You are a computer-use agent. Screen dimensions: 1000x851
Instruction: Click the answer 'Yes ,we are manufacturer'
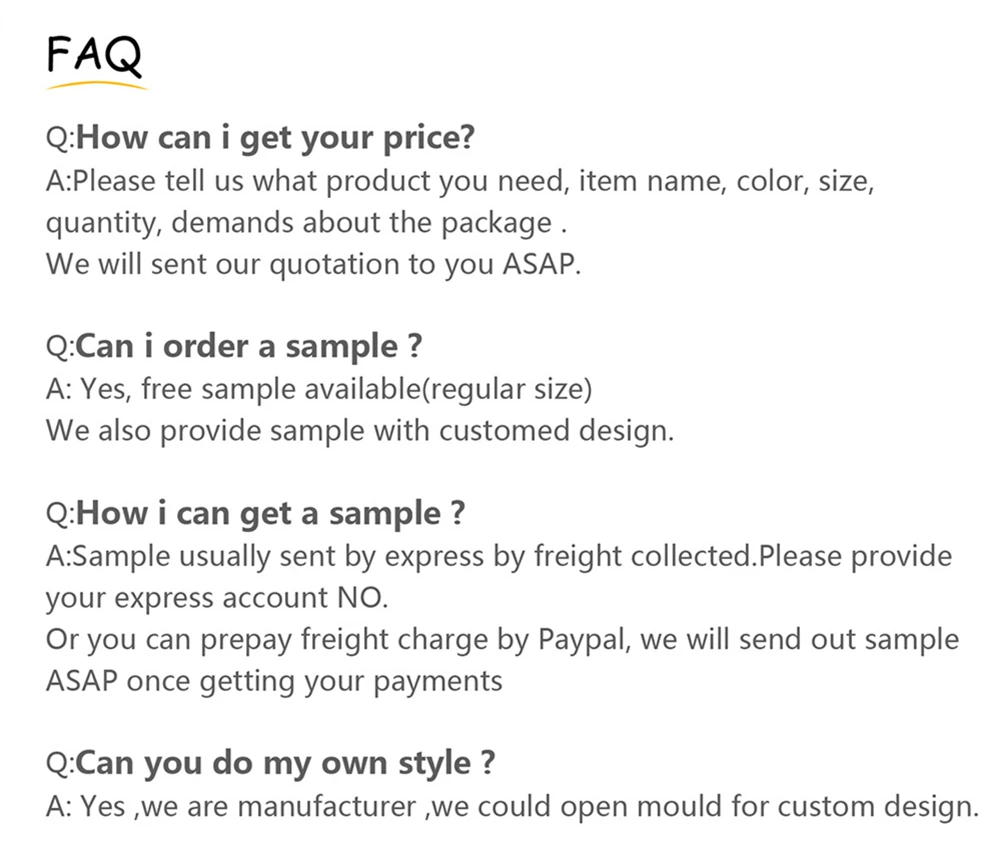pos(249,806)
